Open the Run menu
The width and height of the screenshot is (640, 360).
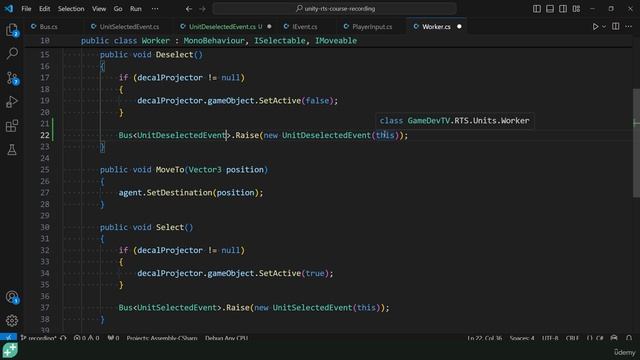[x=136, y=9]
